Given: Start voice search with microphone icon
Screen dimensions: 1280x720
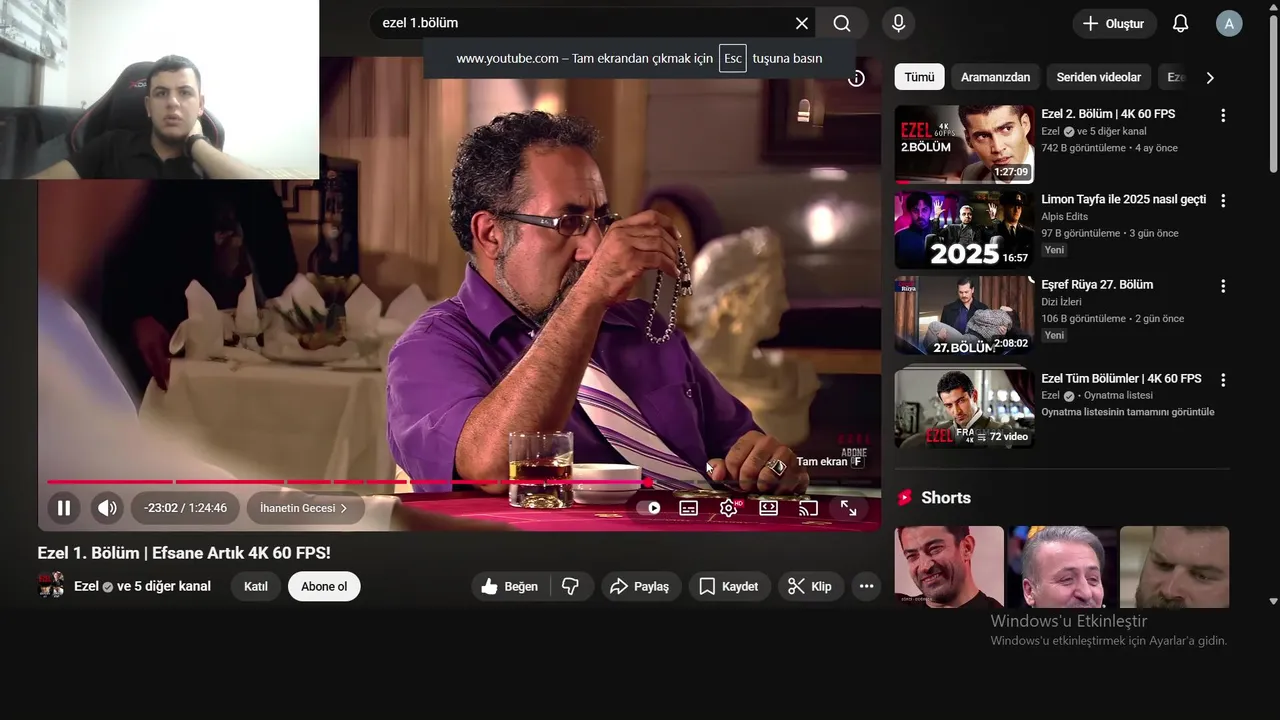Looking at the screenshot, I should [x=898, y=23].
